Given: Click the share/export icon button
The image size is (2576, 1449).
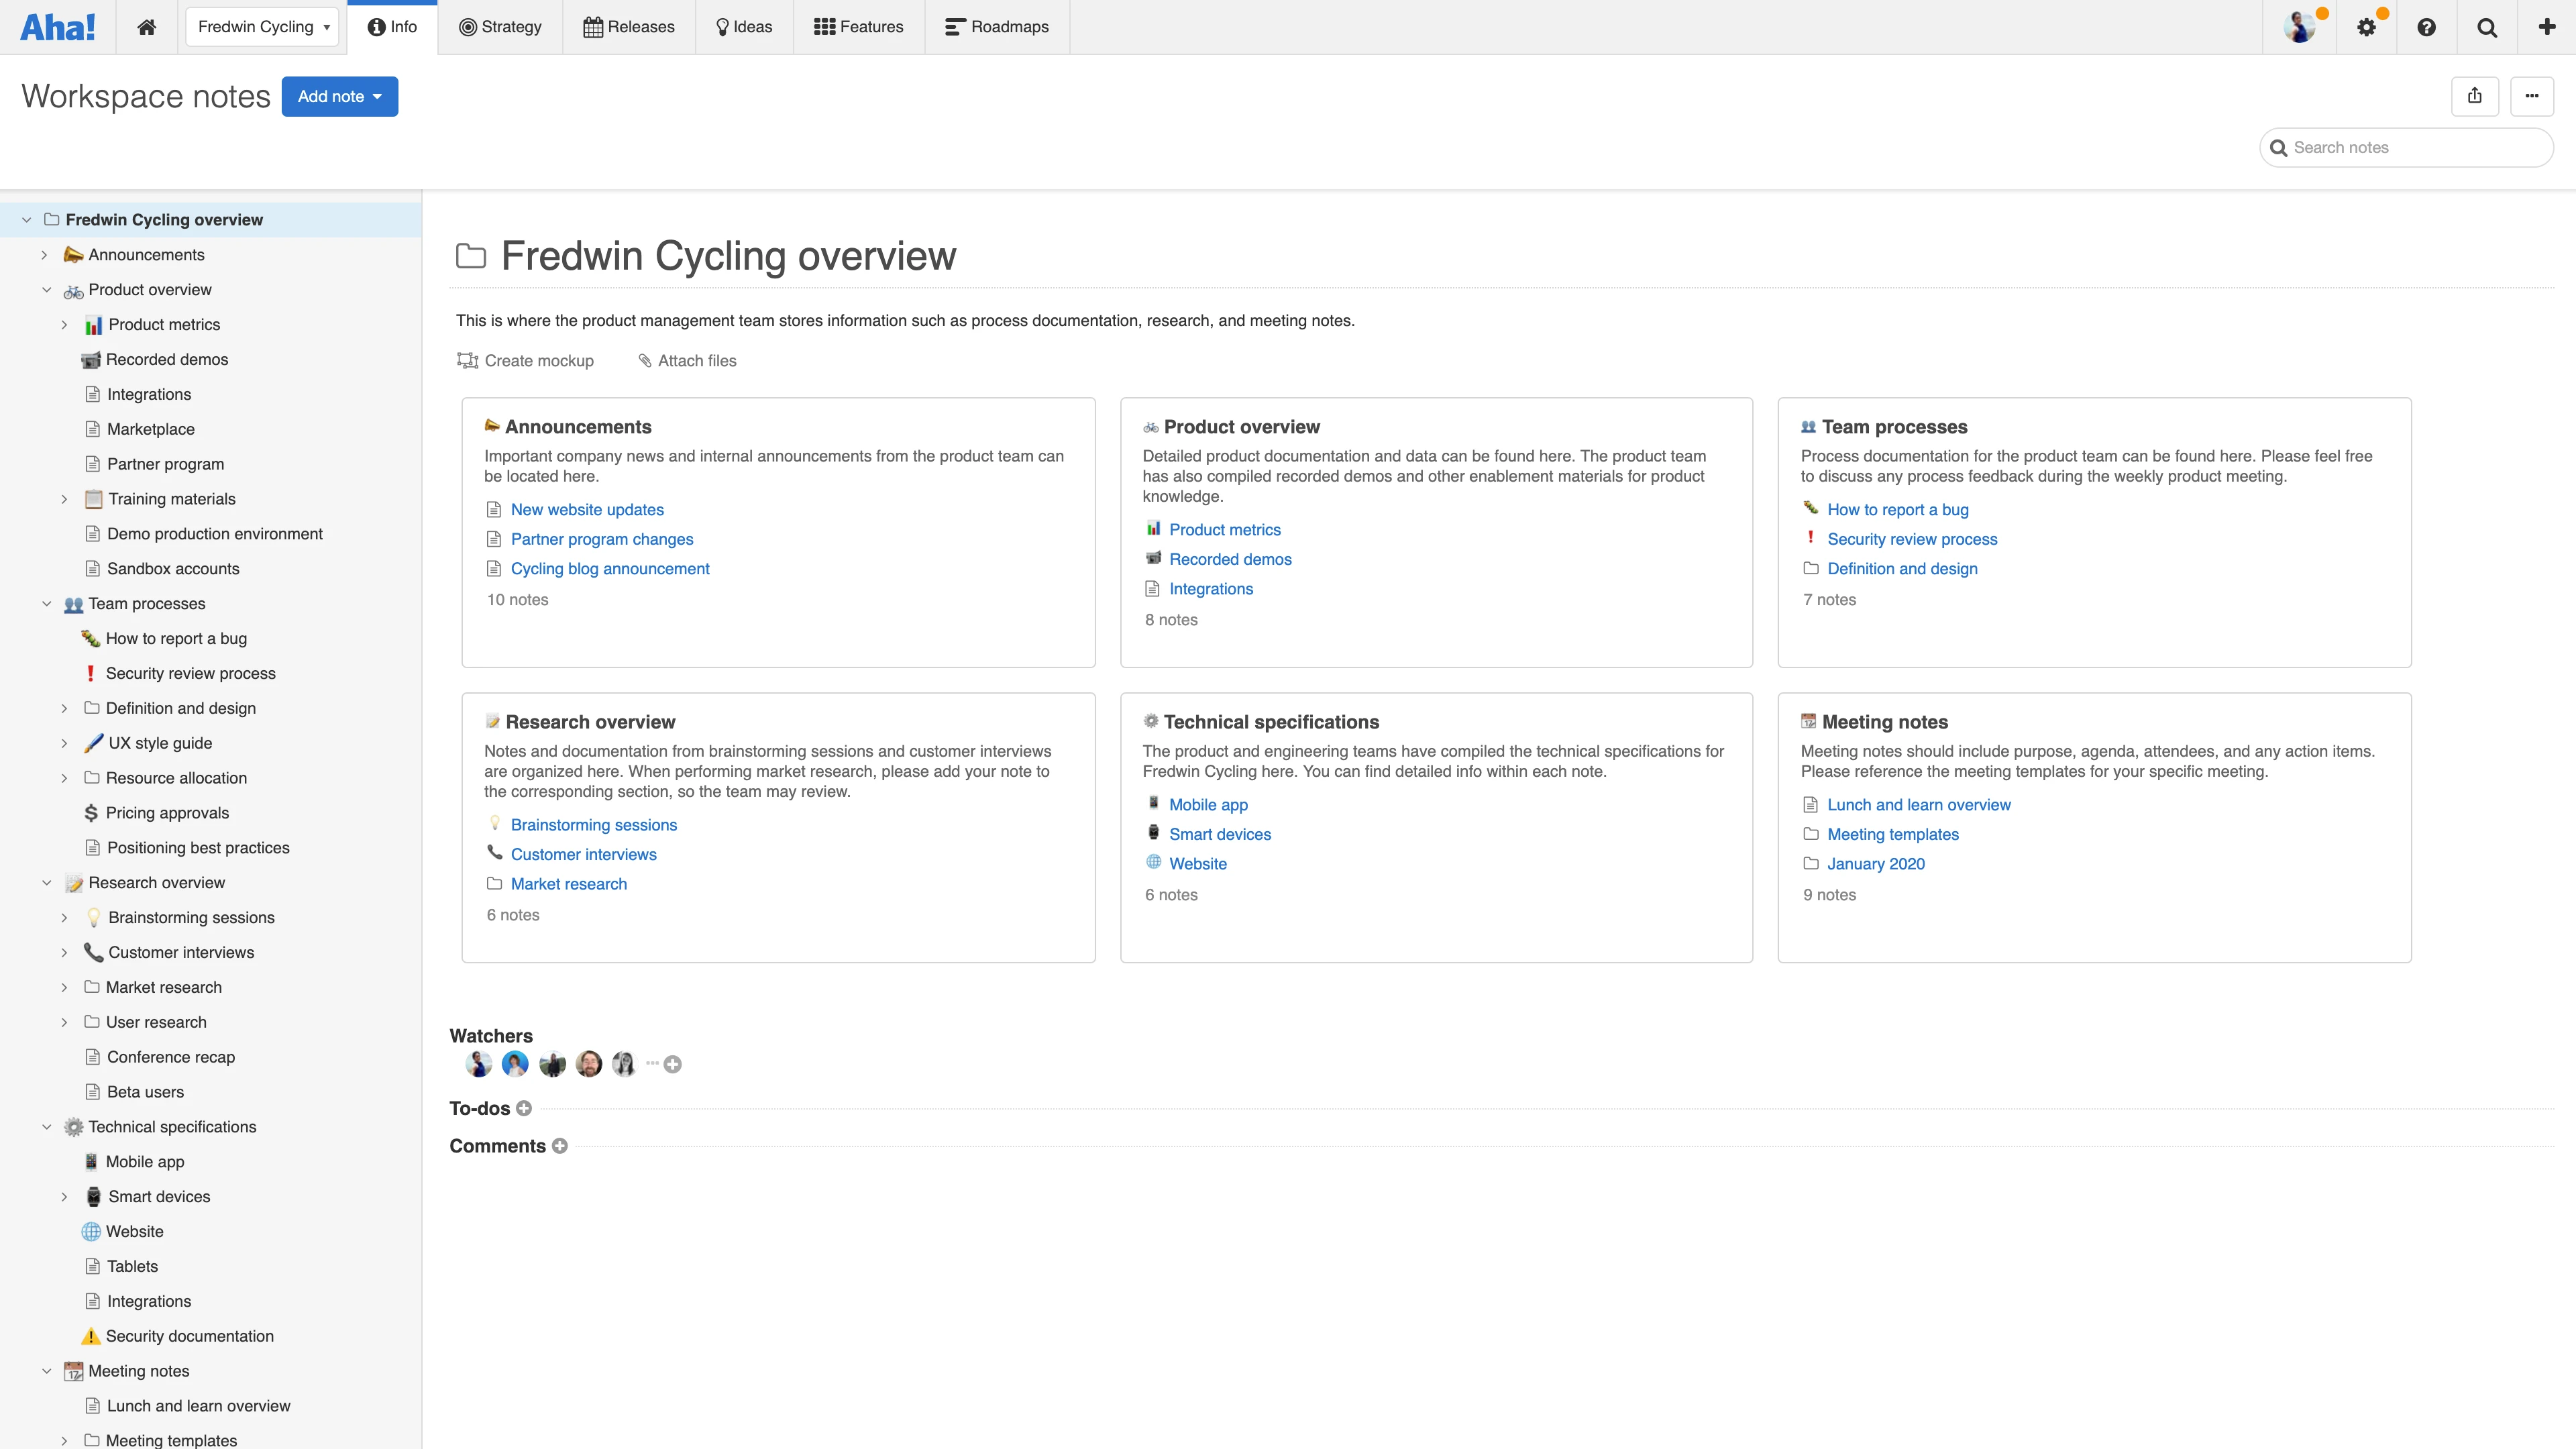Looking at the screenshot, I should coord(2475,96).
